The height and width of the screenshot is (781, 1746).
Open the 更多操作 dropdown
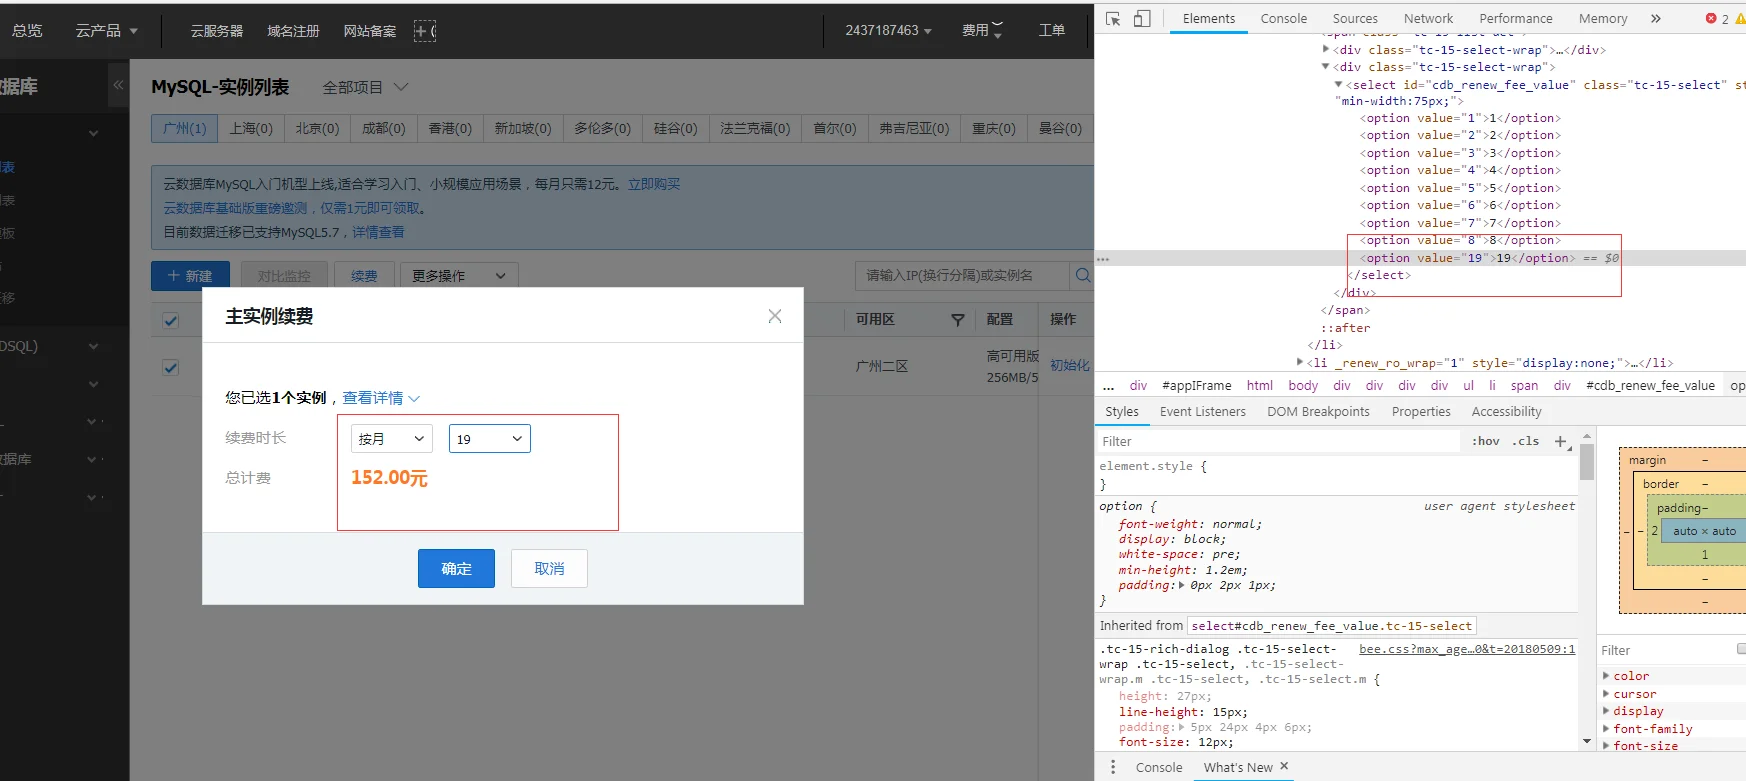(459, 276)
